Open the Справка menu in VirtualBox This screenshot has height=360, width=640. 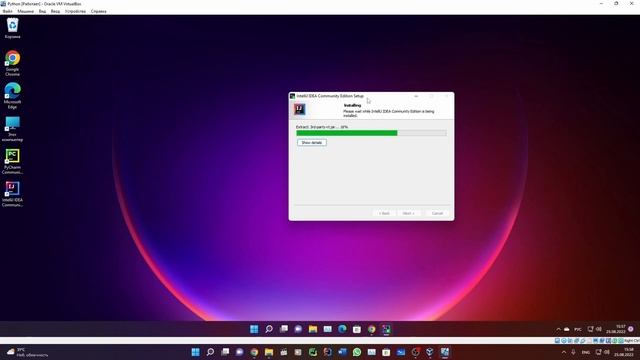click(98, 11)
